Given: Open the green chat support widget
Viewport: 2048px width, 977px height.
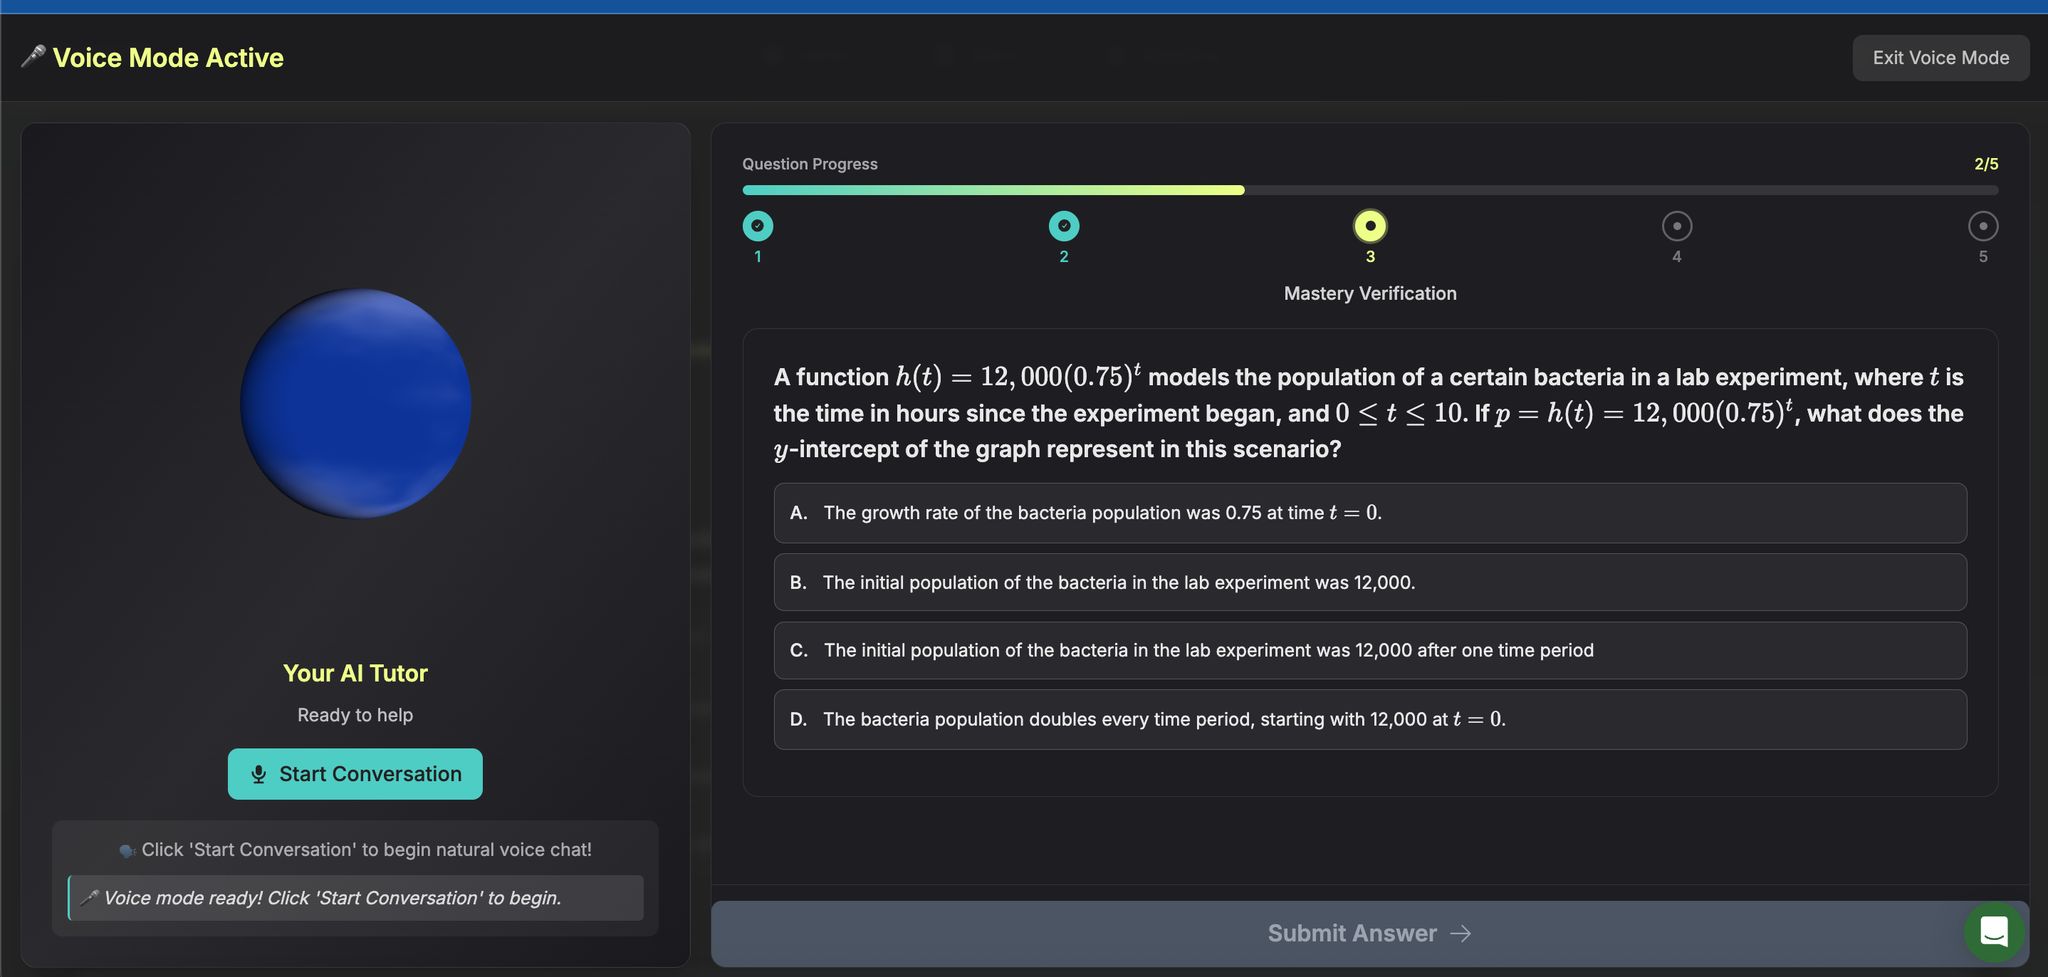Looking at the screenshot, I should coord(1993,931).
